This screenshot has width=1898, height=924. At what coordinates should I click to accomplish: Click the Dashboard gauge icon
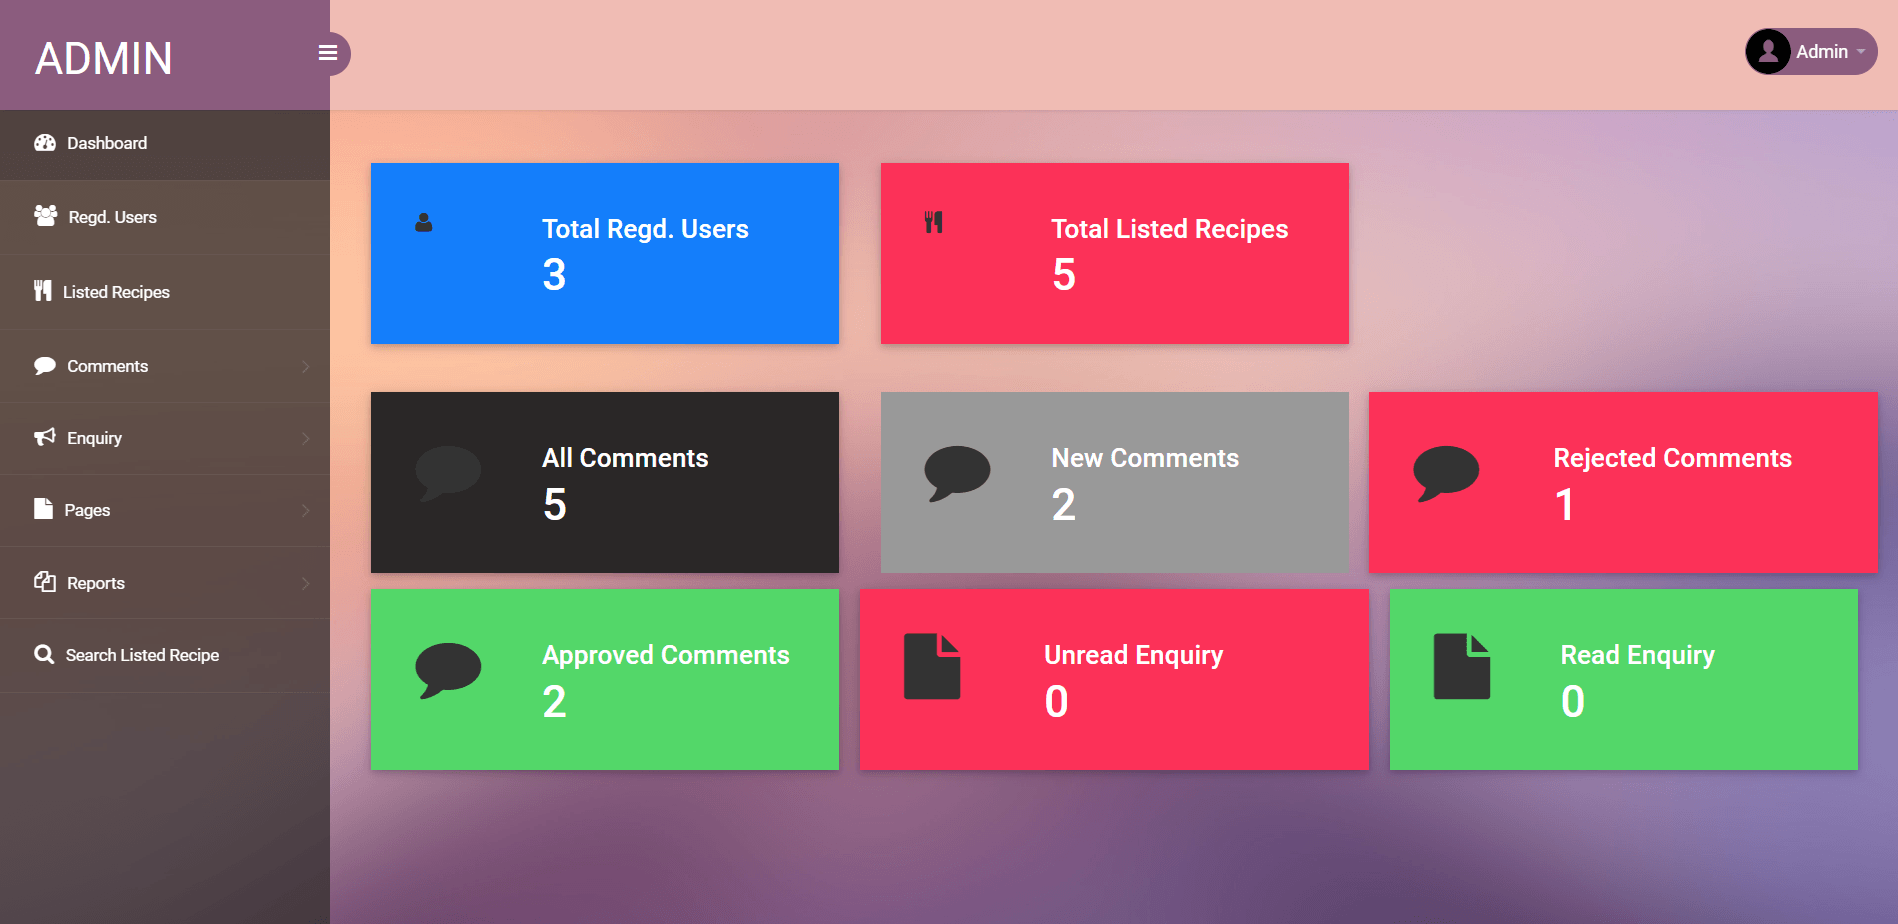point(45,143)
